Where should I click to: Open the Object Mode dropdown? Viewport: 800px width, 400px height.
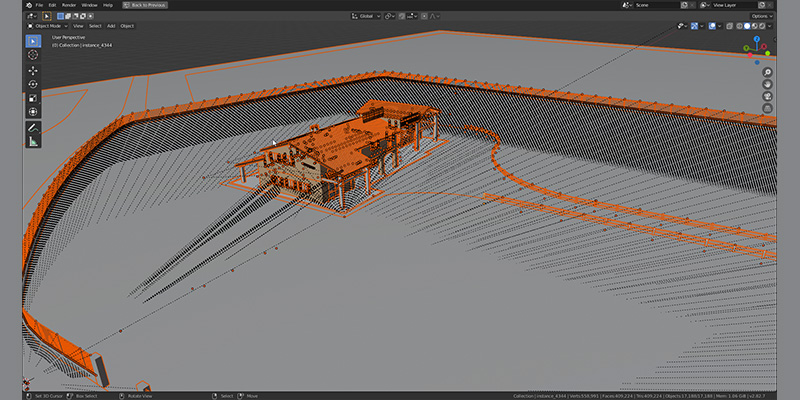pyautogui.click(x=47, y=26)
